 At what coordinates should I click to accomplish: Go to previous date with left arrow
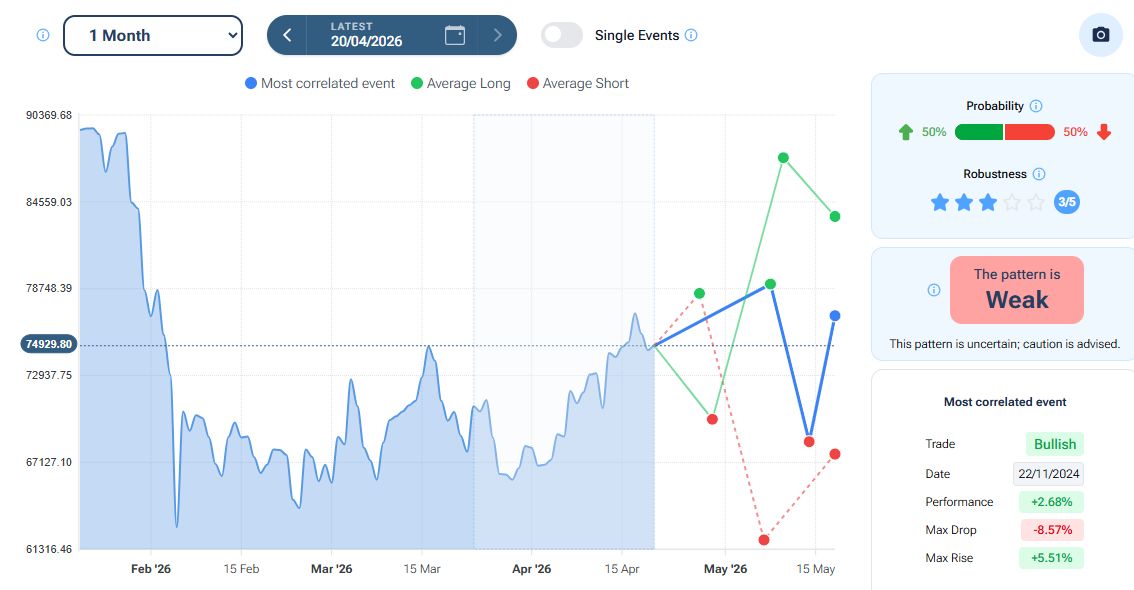point(287,35)
